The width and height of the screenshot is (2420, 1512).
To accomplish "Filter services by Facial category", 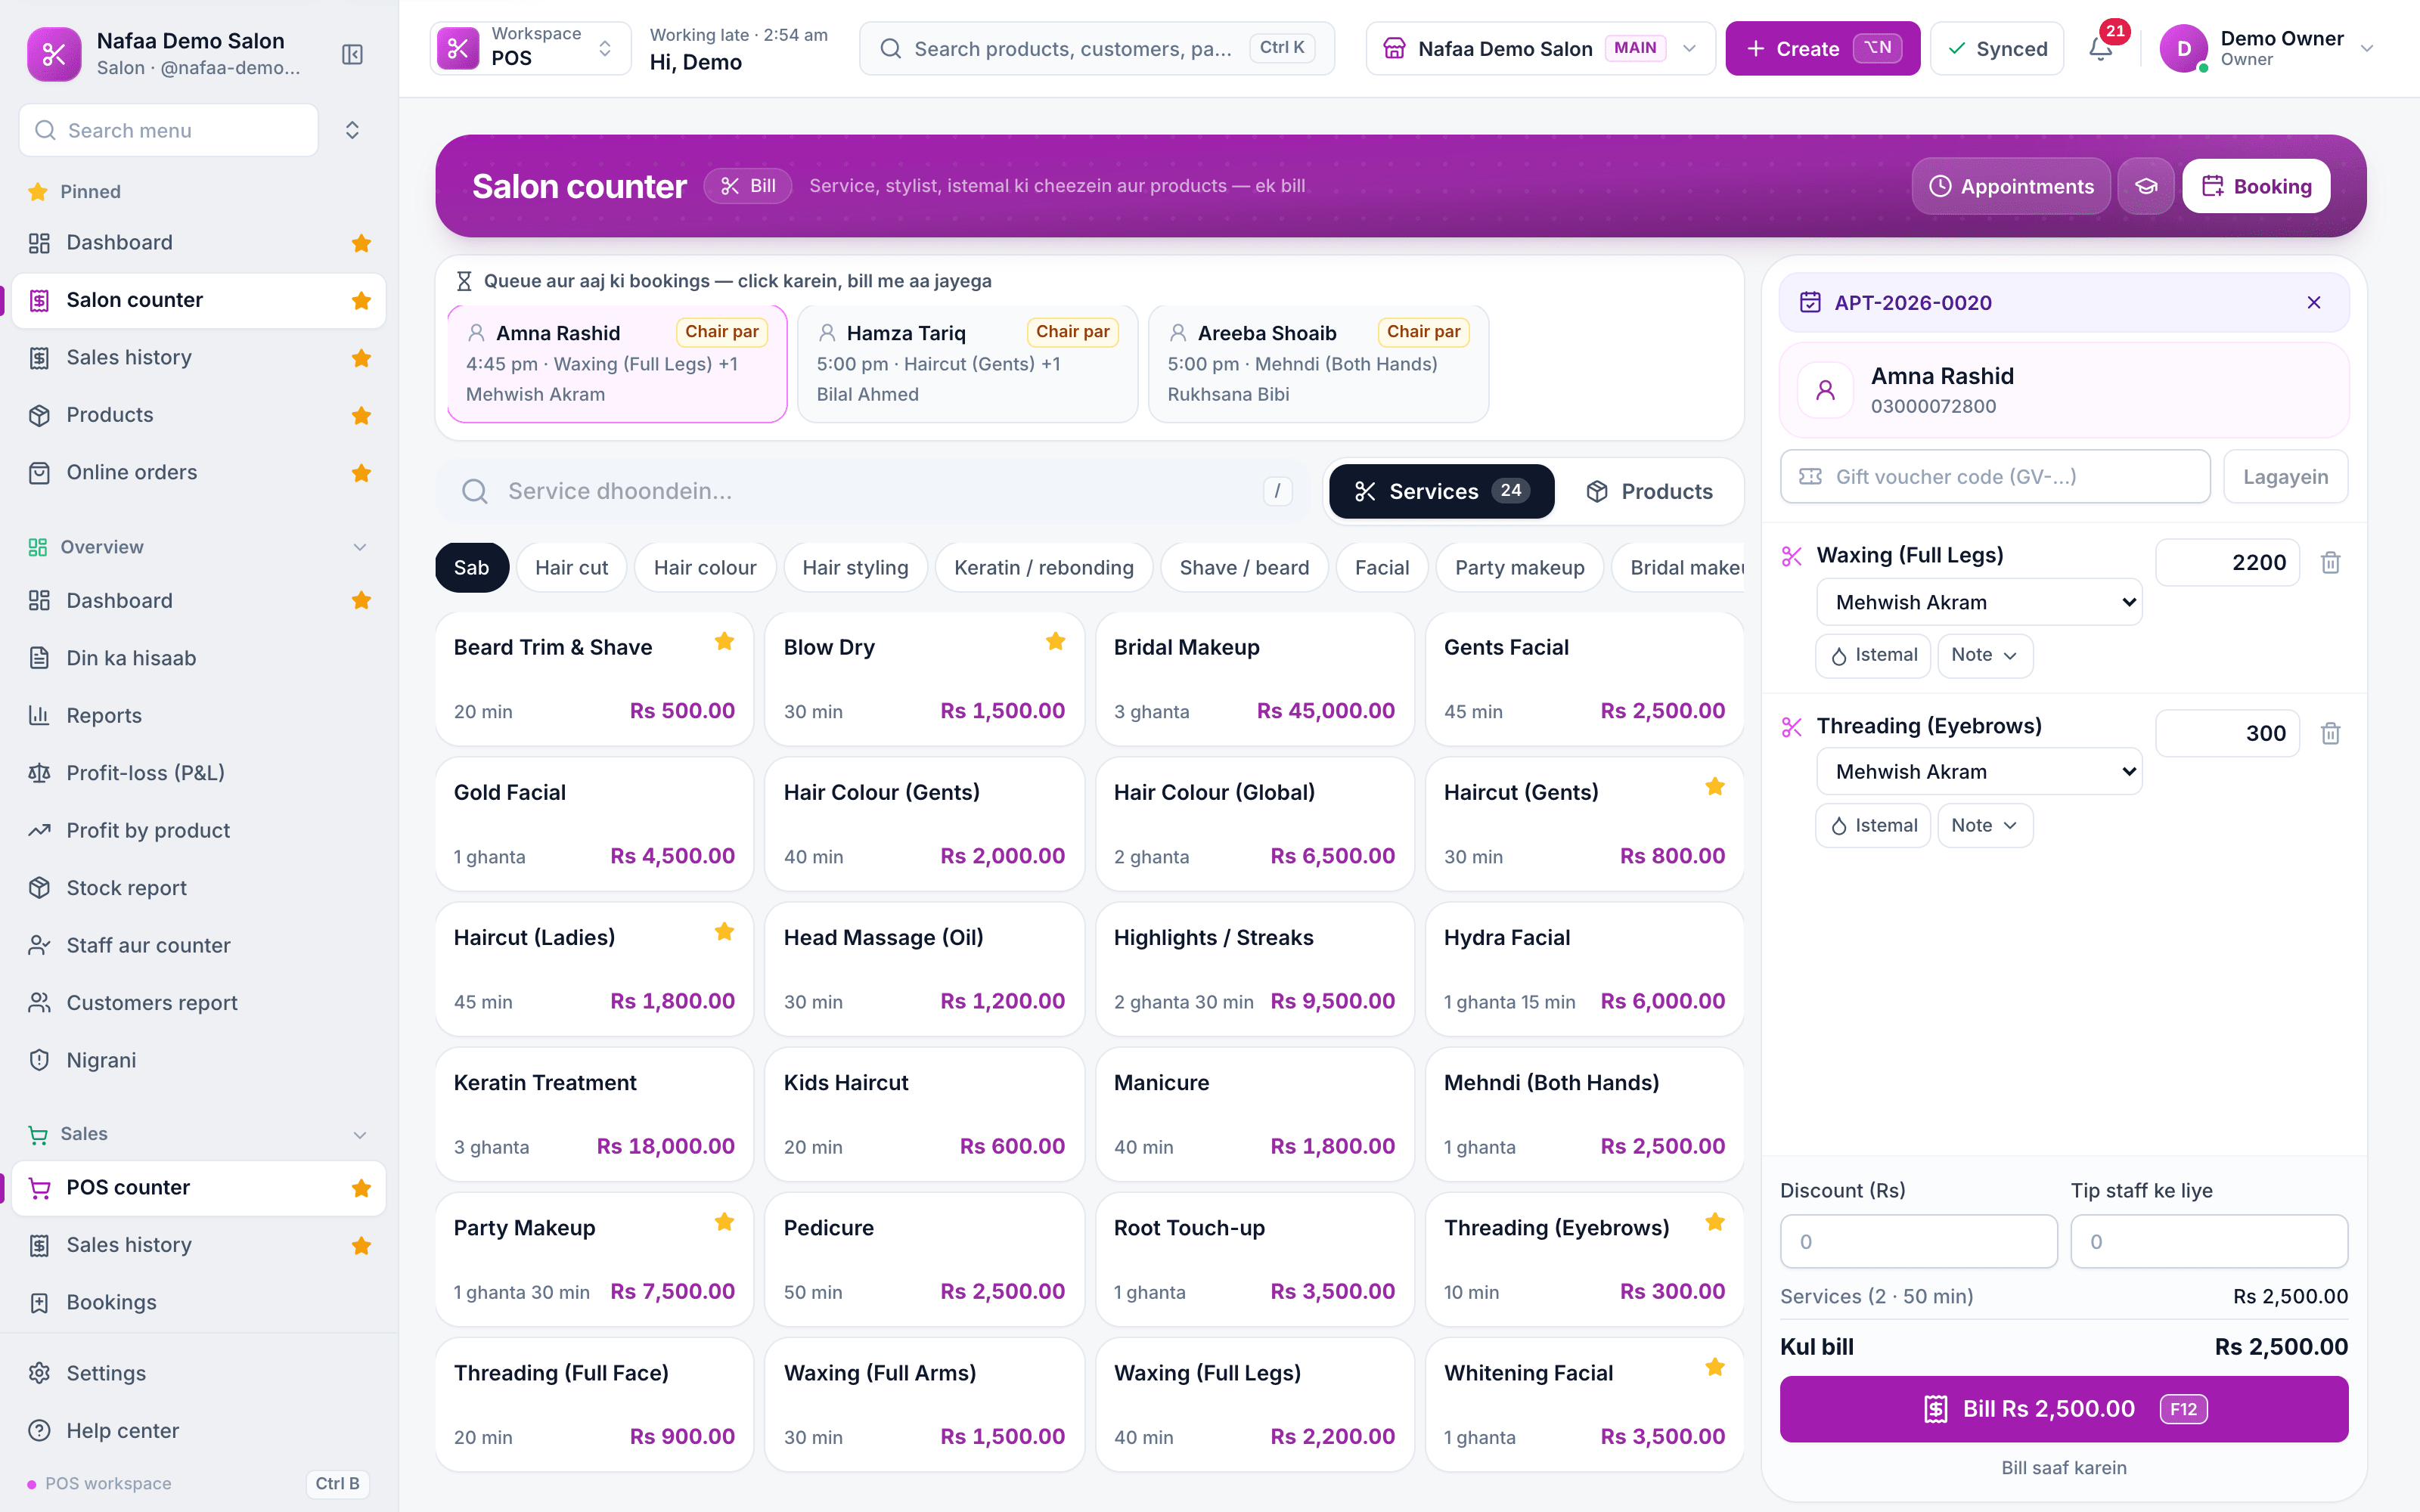I will [1382, 567].
